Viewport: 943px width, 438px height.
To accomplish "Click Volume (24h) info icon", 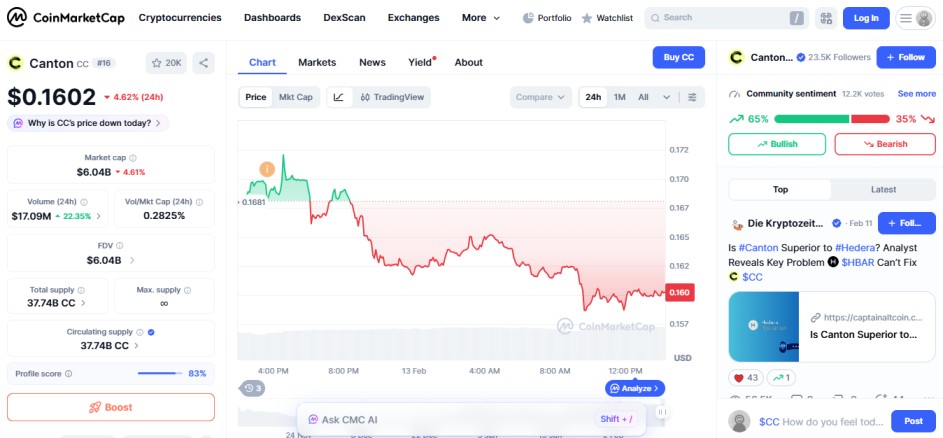I will (x=84, y=202).
